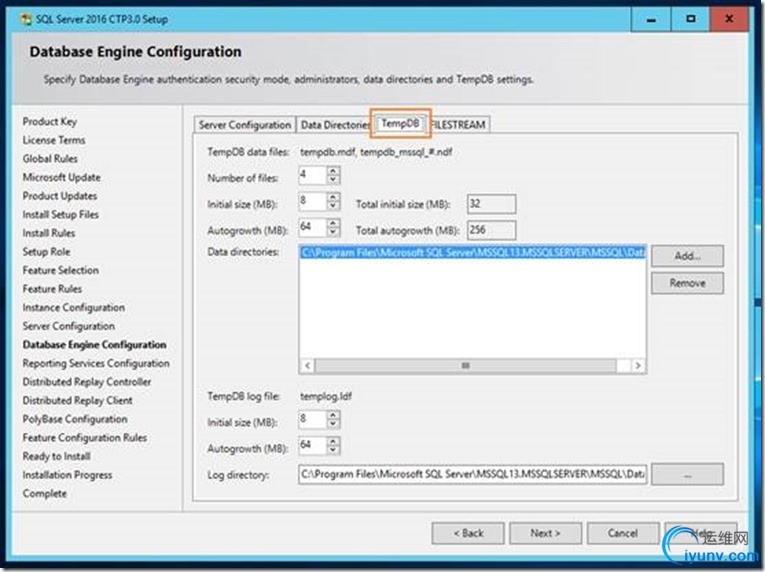
Task: Click Remove to delete selected directory
Action: point(687,283)
